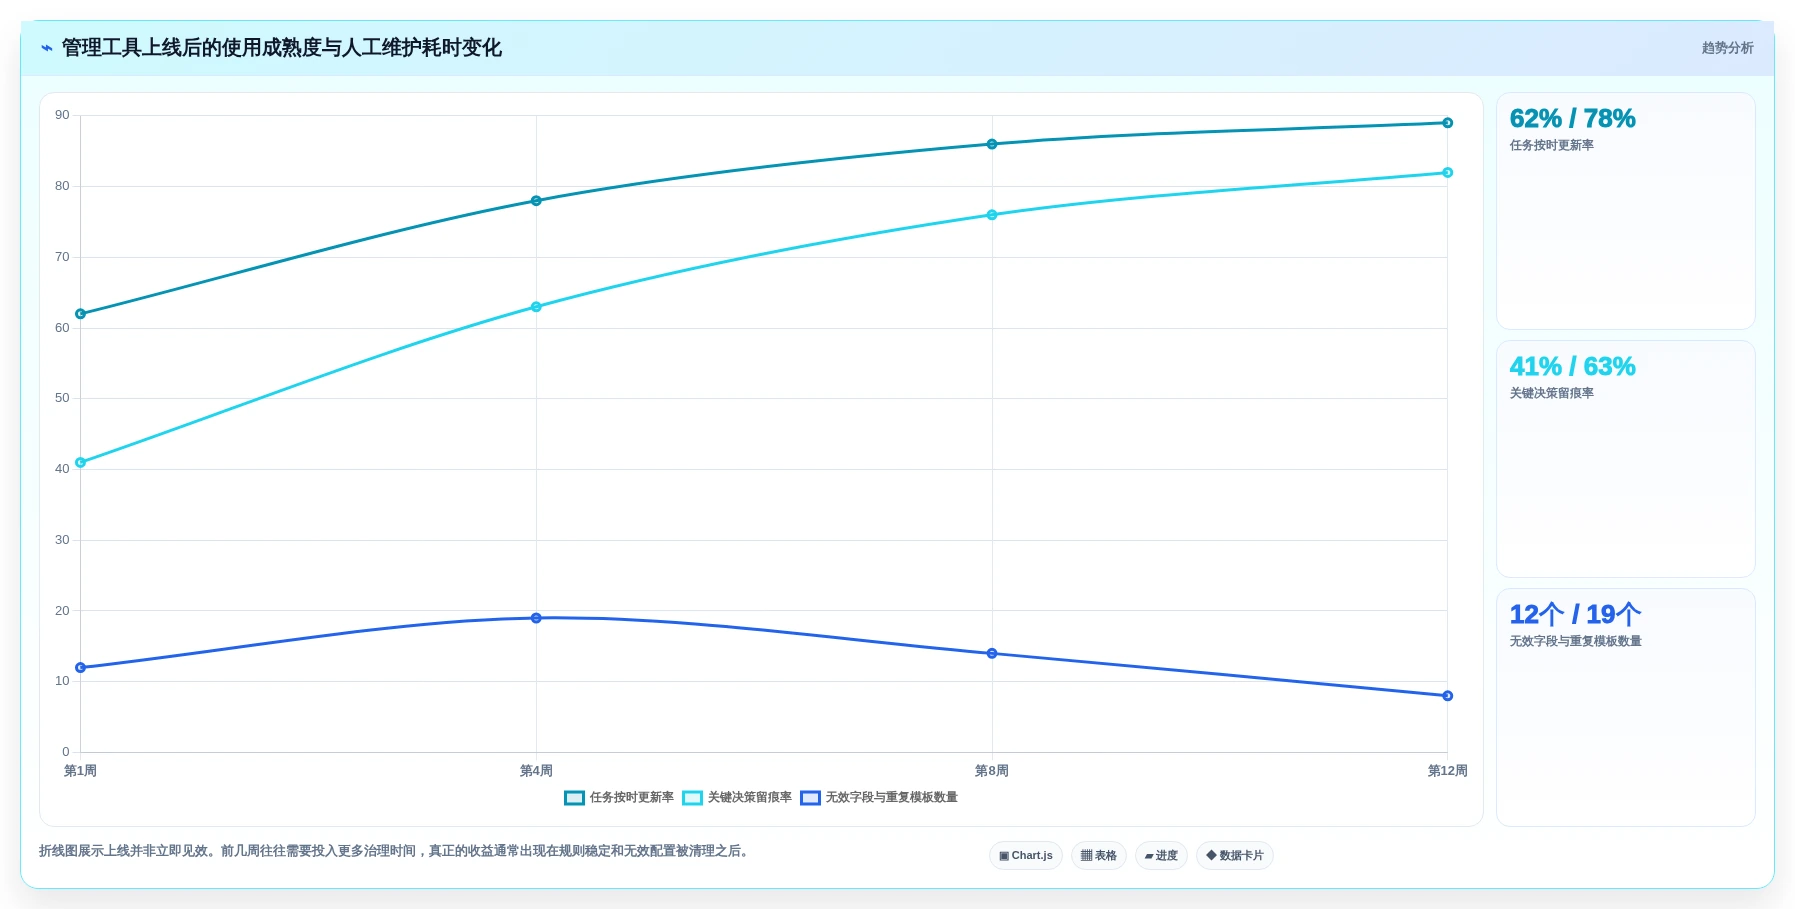Image resolution: width=1795 pixels, height=909 pixels.
Task: Toggle 关键决策留痕率 legend color box
Action: pyautogui.click(x=692, y=798)
